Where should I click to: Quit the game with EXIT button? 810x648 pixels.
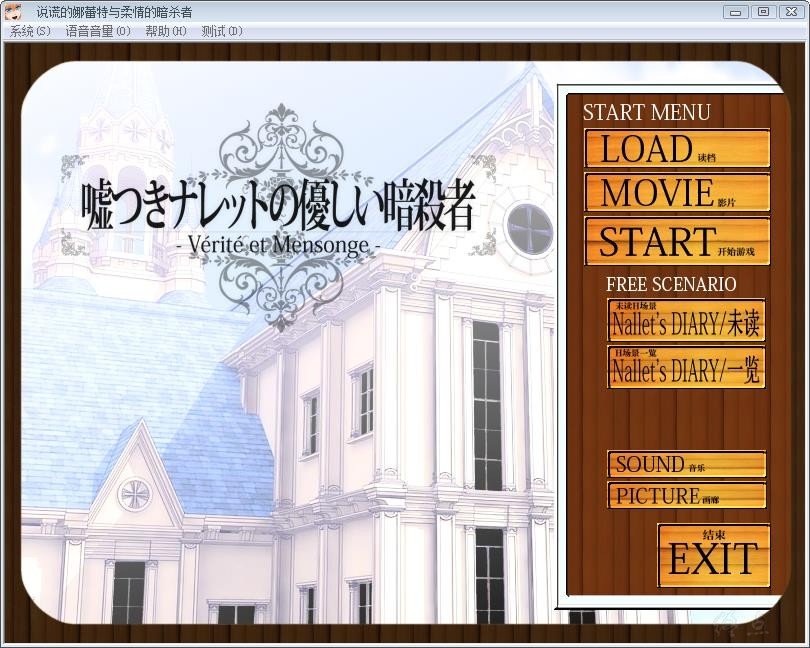714,556
